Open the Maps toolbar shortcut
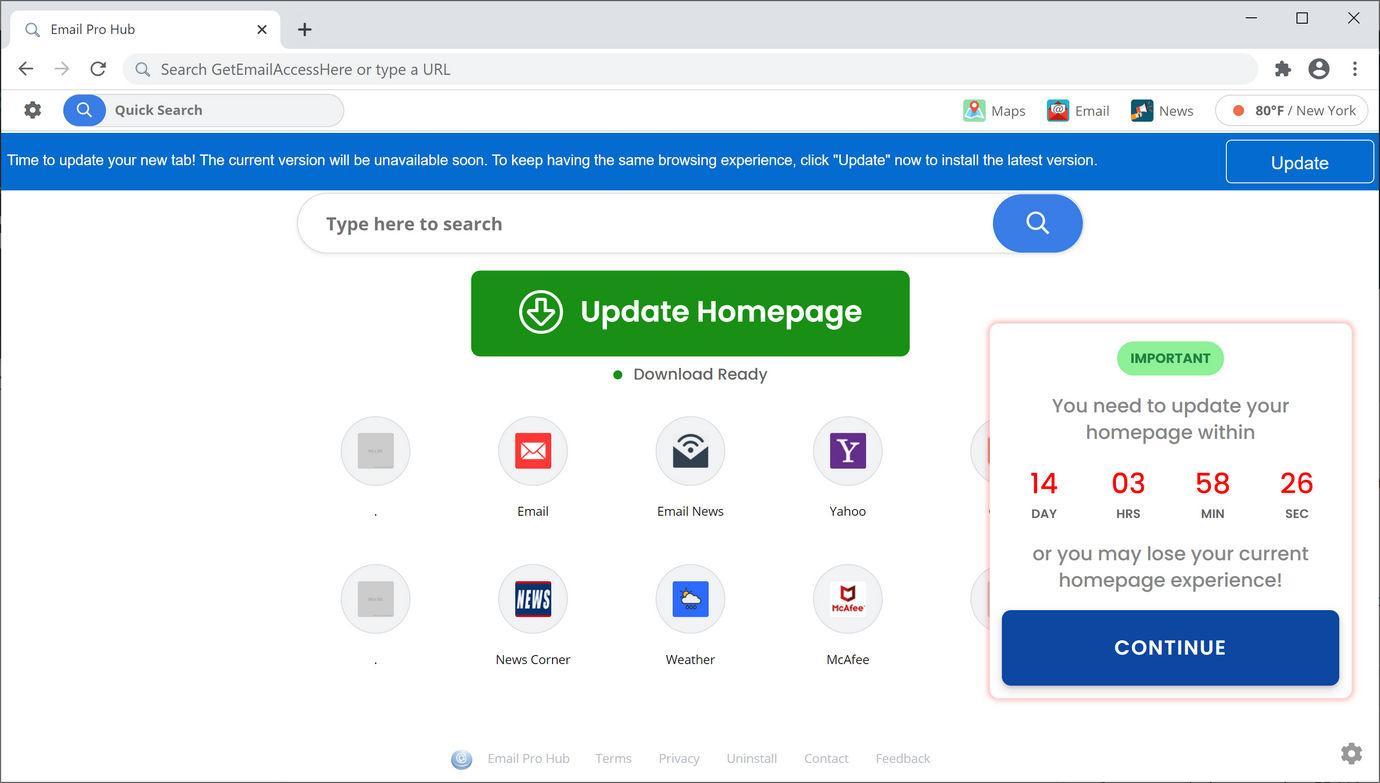The width and height of the screenshot is (1380, 783). (x=995, y=110)
